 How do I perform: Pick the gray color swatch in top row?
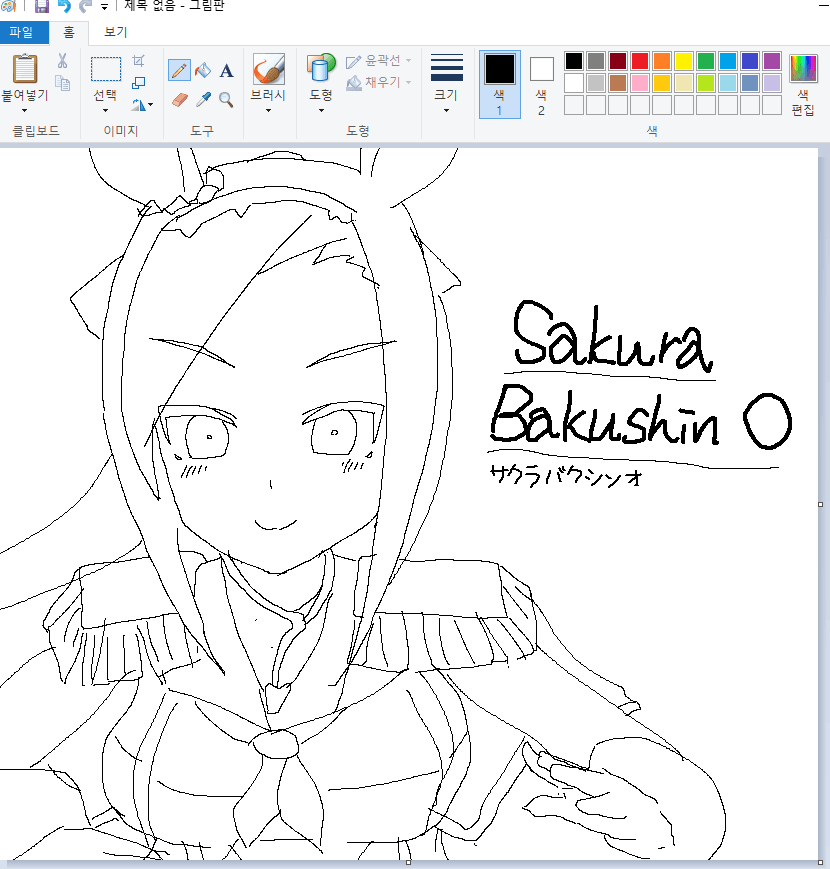(596, 60)
